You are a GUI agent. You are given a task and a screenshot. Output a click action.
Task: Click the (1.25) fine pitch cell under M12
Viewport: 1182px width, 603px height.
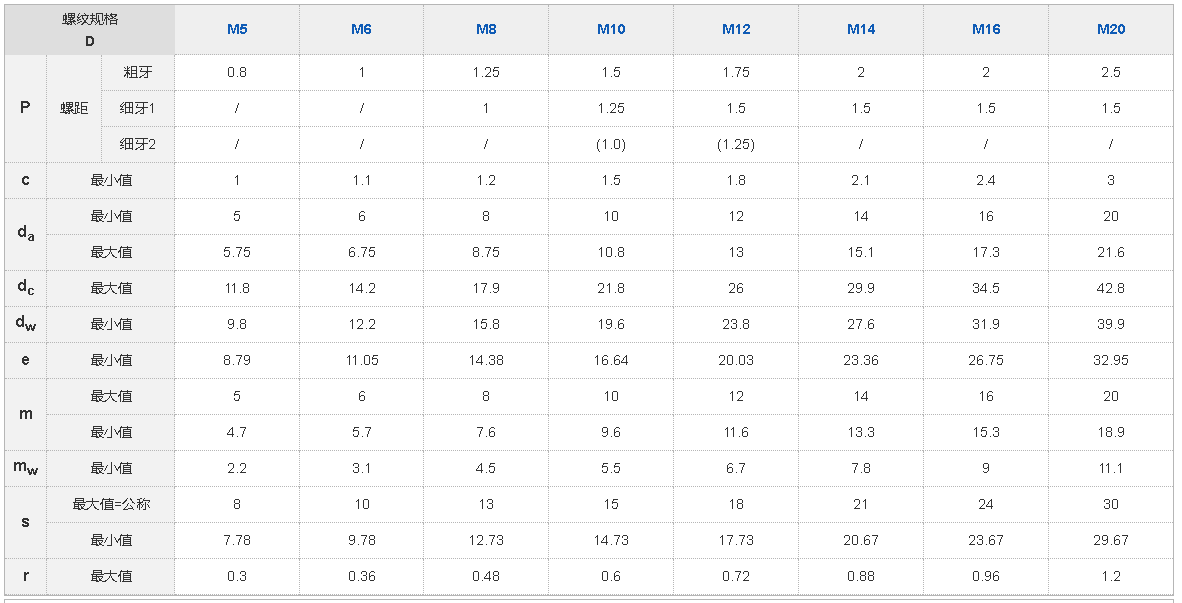(x=736, y=144)
